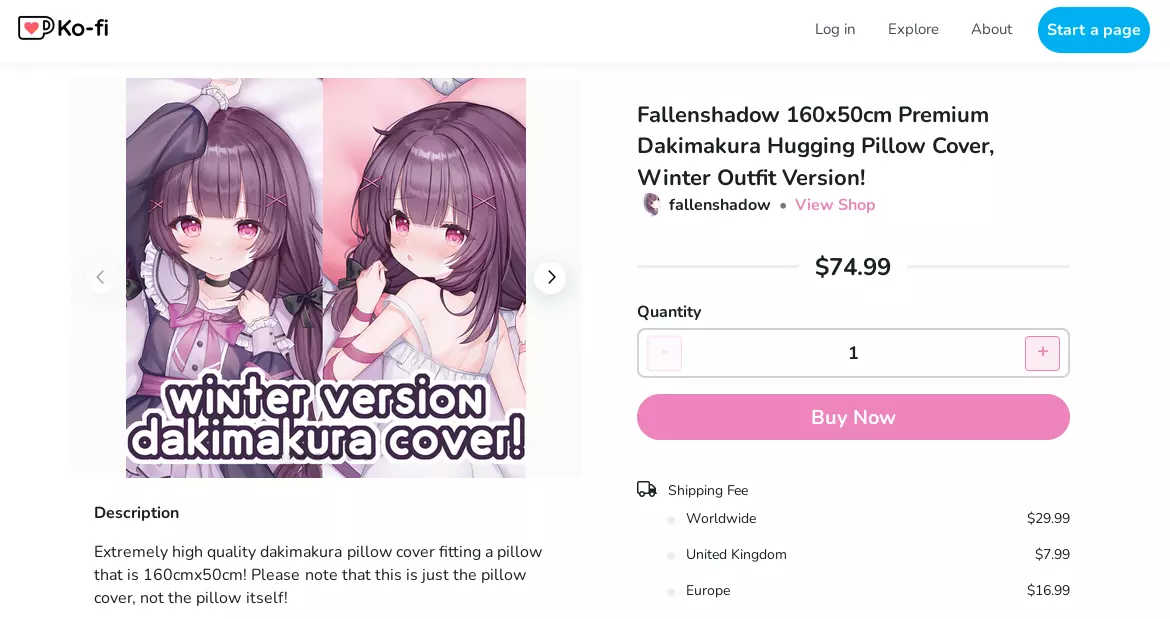The image size is (1170, 619).
Task: Click the shipping truck icon
Action: tap(646, 489)
